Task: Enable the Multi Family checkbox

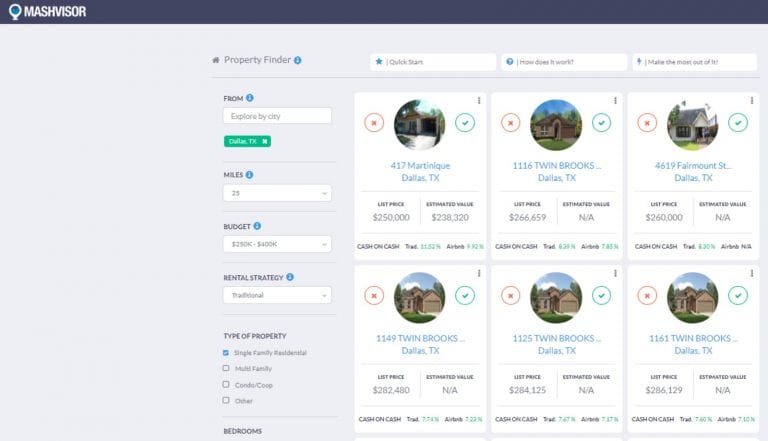Action: tap(226, 368)
